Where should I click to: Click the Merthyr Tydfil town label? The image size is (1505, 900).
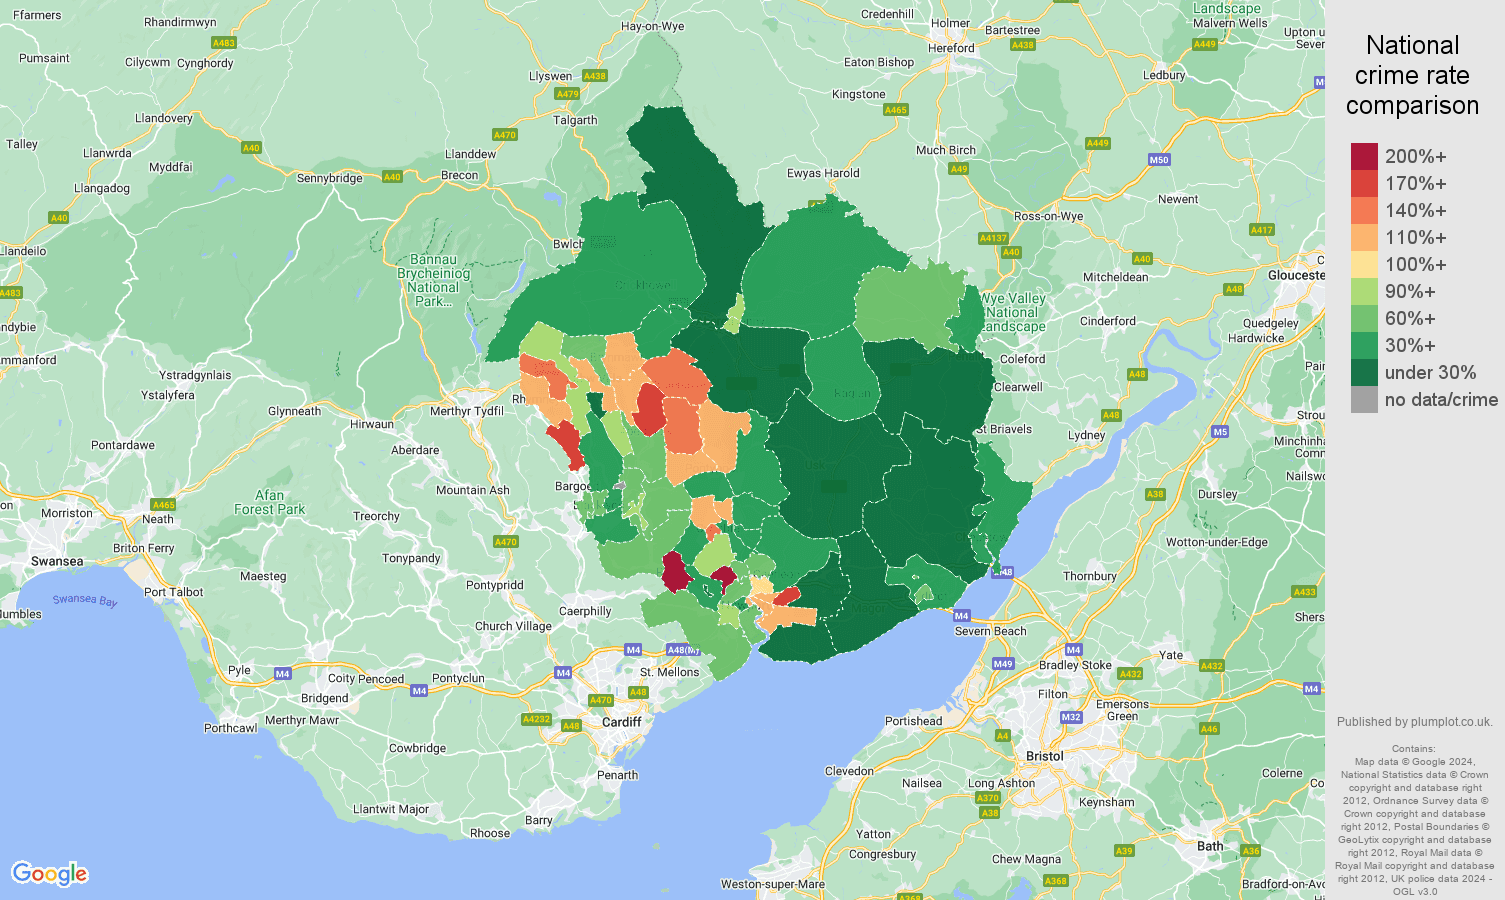pos(467,412)
